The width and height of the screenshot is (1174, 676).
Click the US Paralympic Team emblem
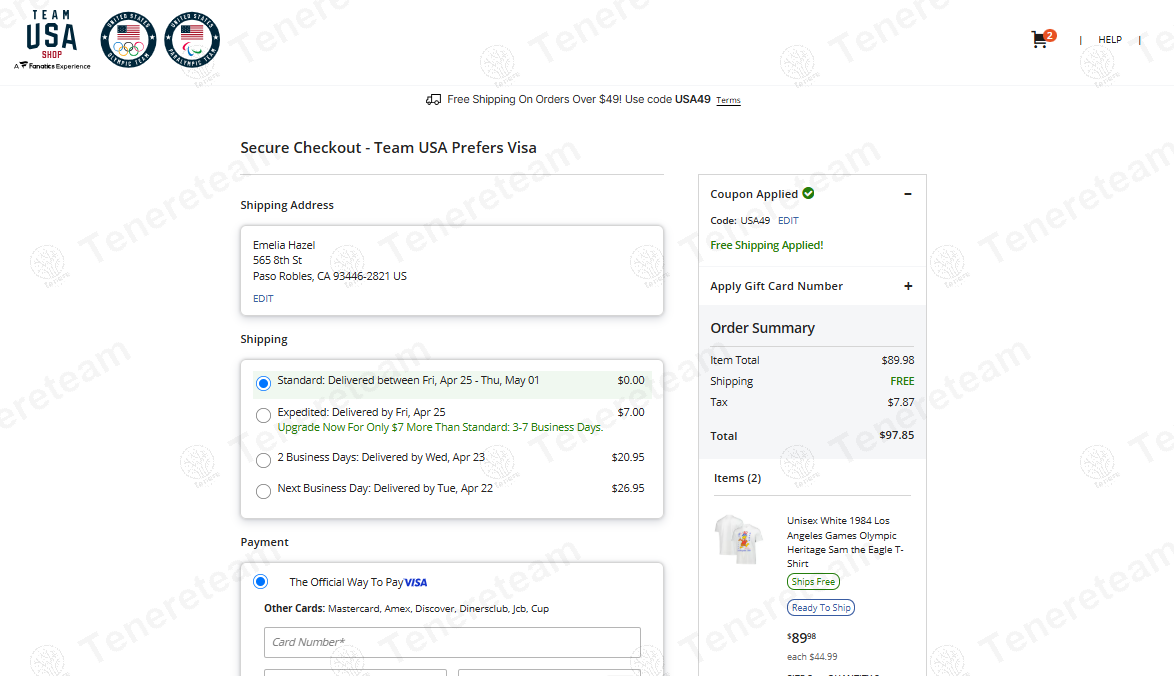tap(192, 40)
